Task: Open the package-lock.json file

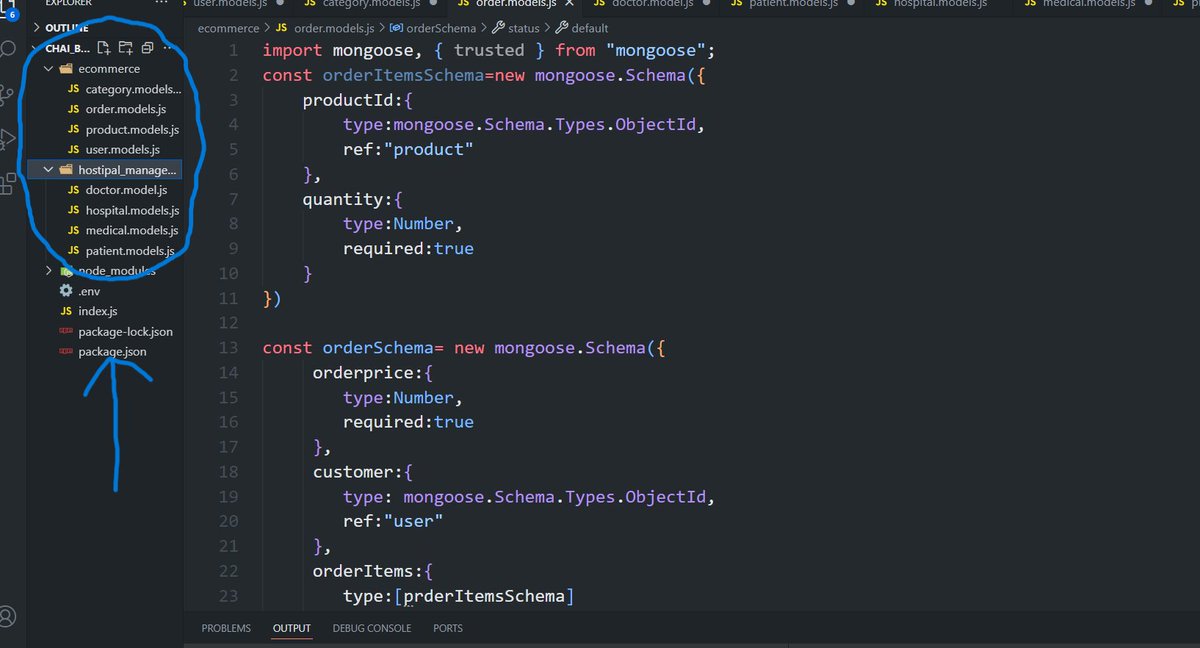Action: (x=125, y=331)
